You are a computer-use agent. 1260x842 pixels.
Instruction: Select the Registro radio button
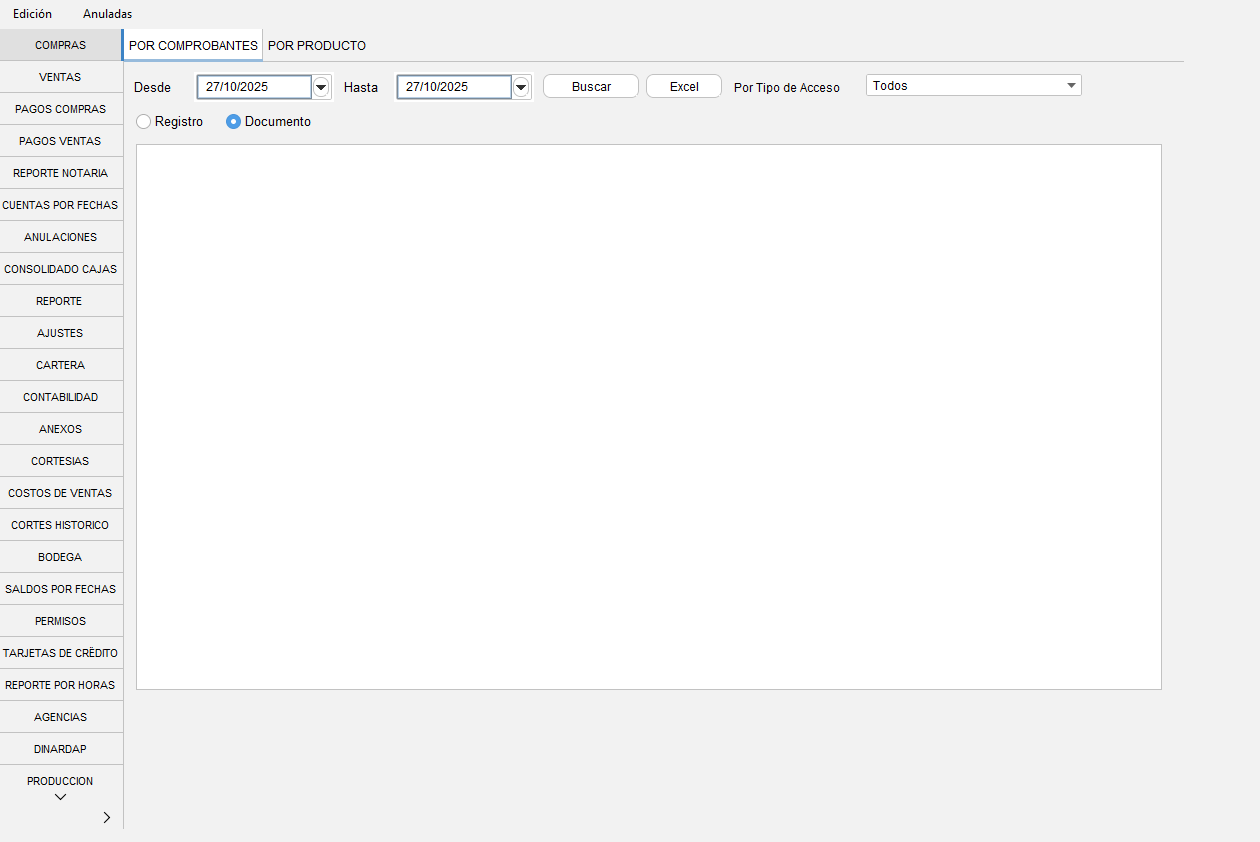[x=144, y=122]
